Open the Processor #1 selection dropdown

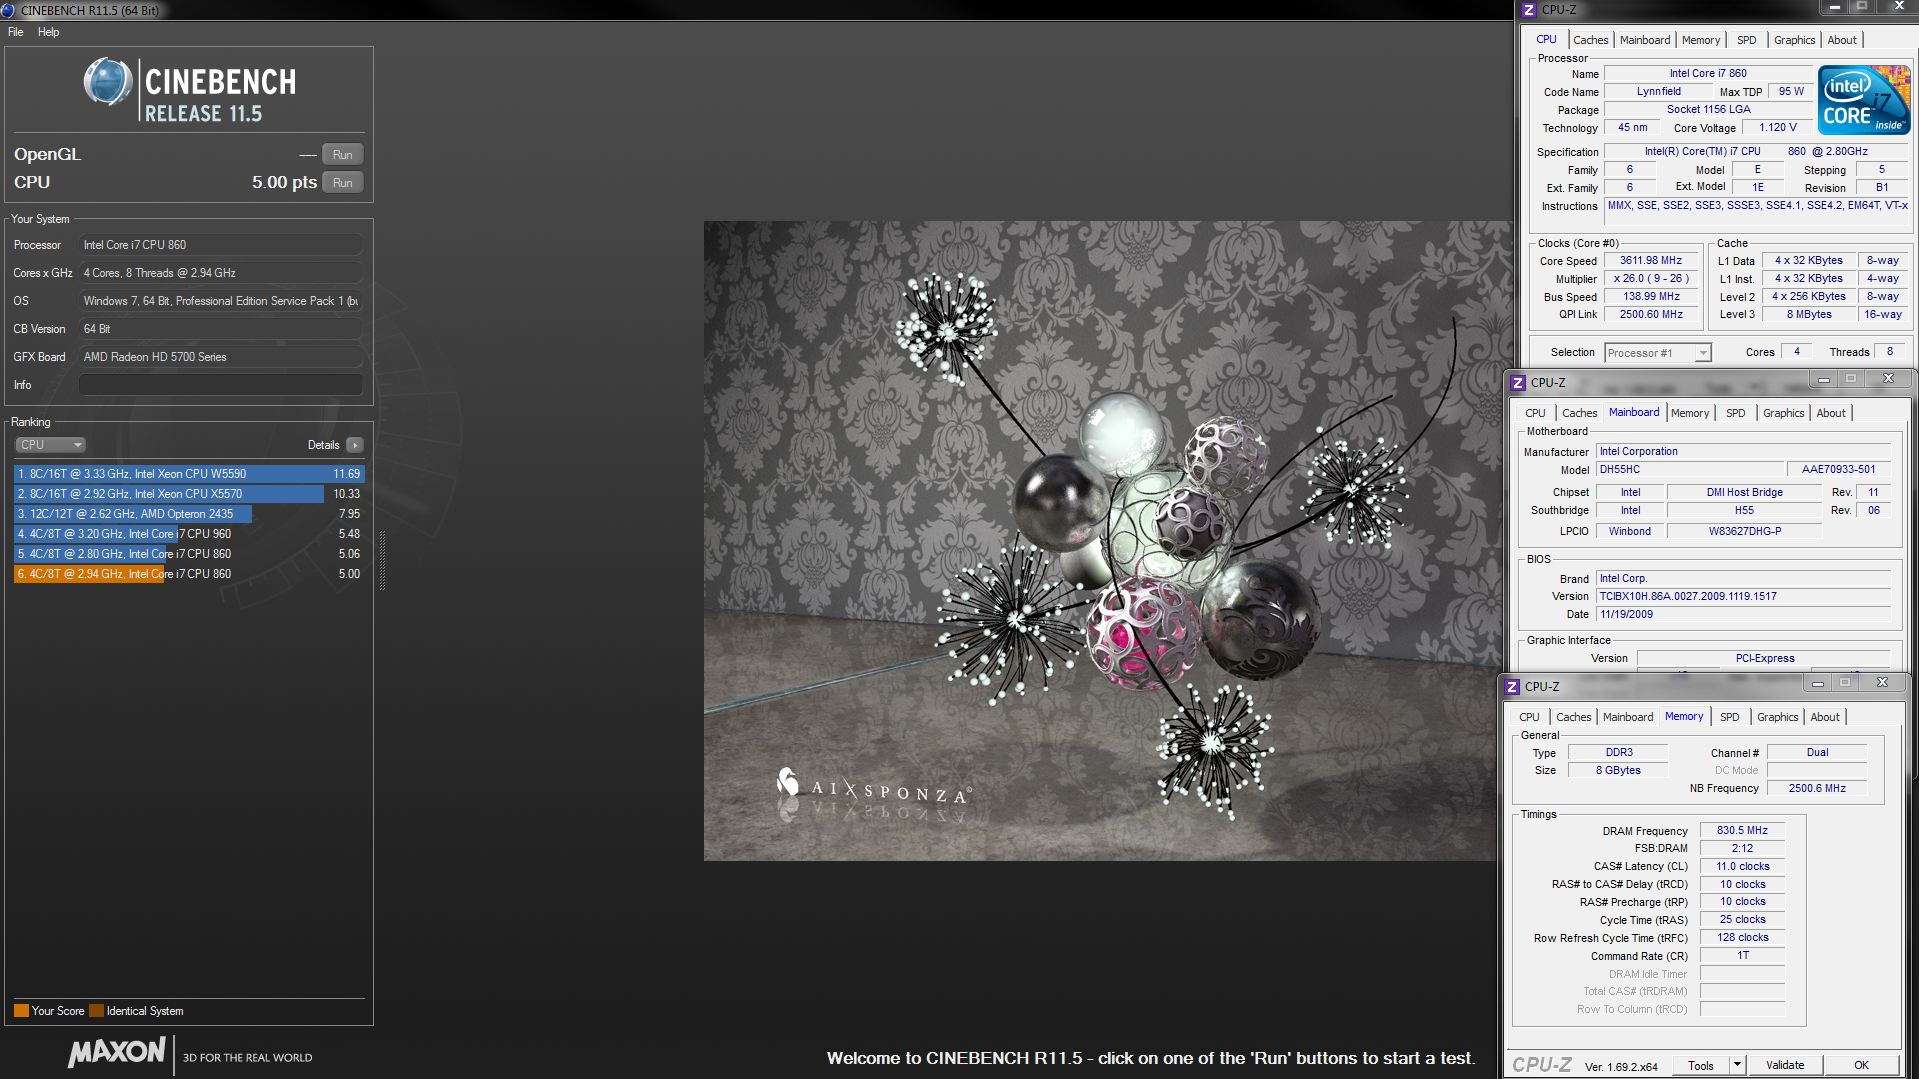(x=1657, y=353)
